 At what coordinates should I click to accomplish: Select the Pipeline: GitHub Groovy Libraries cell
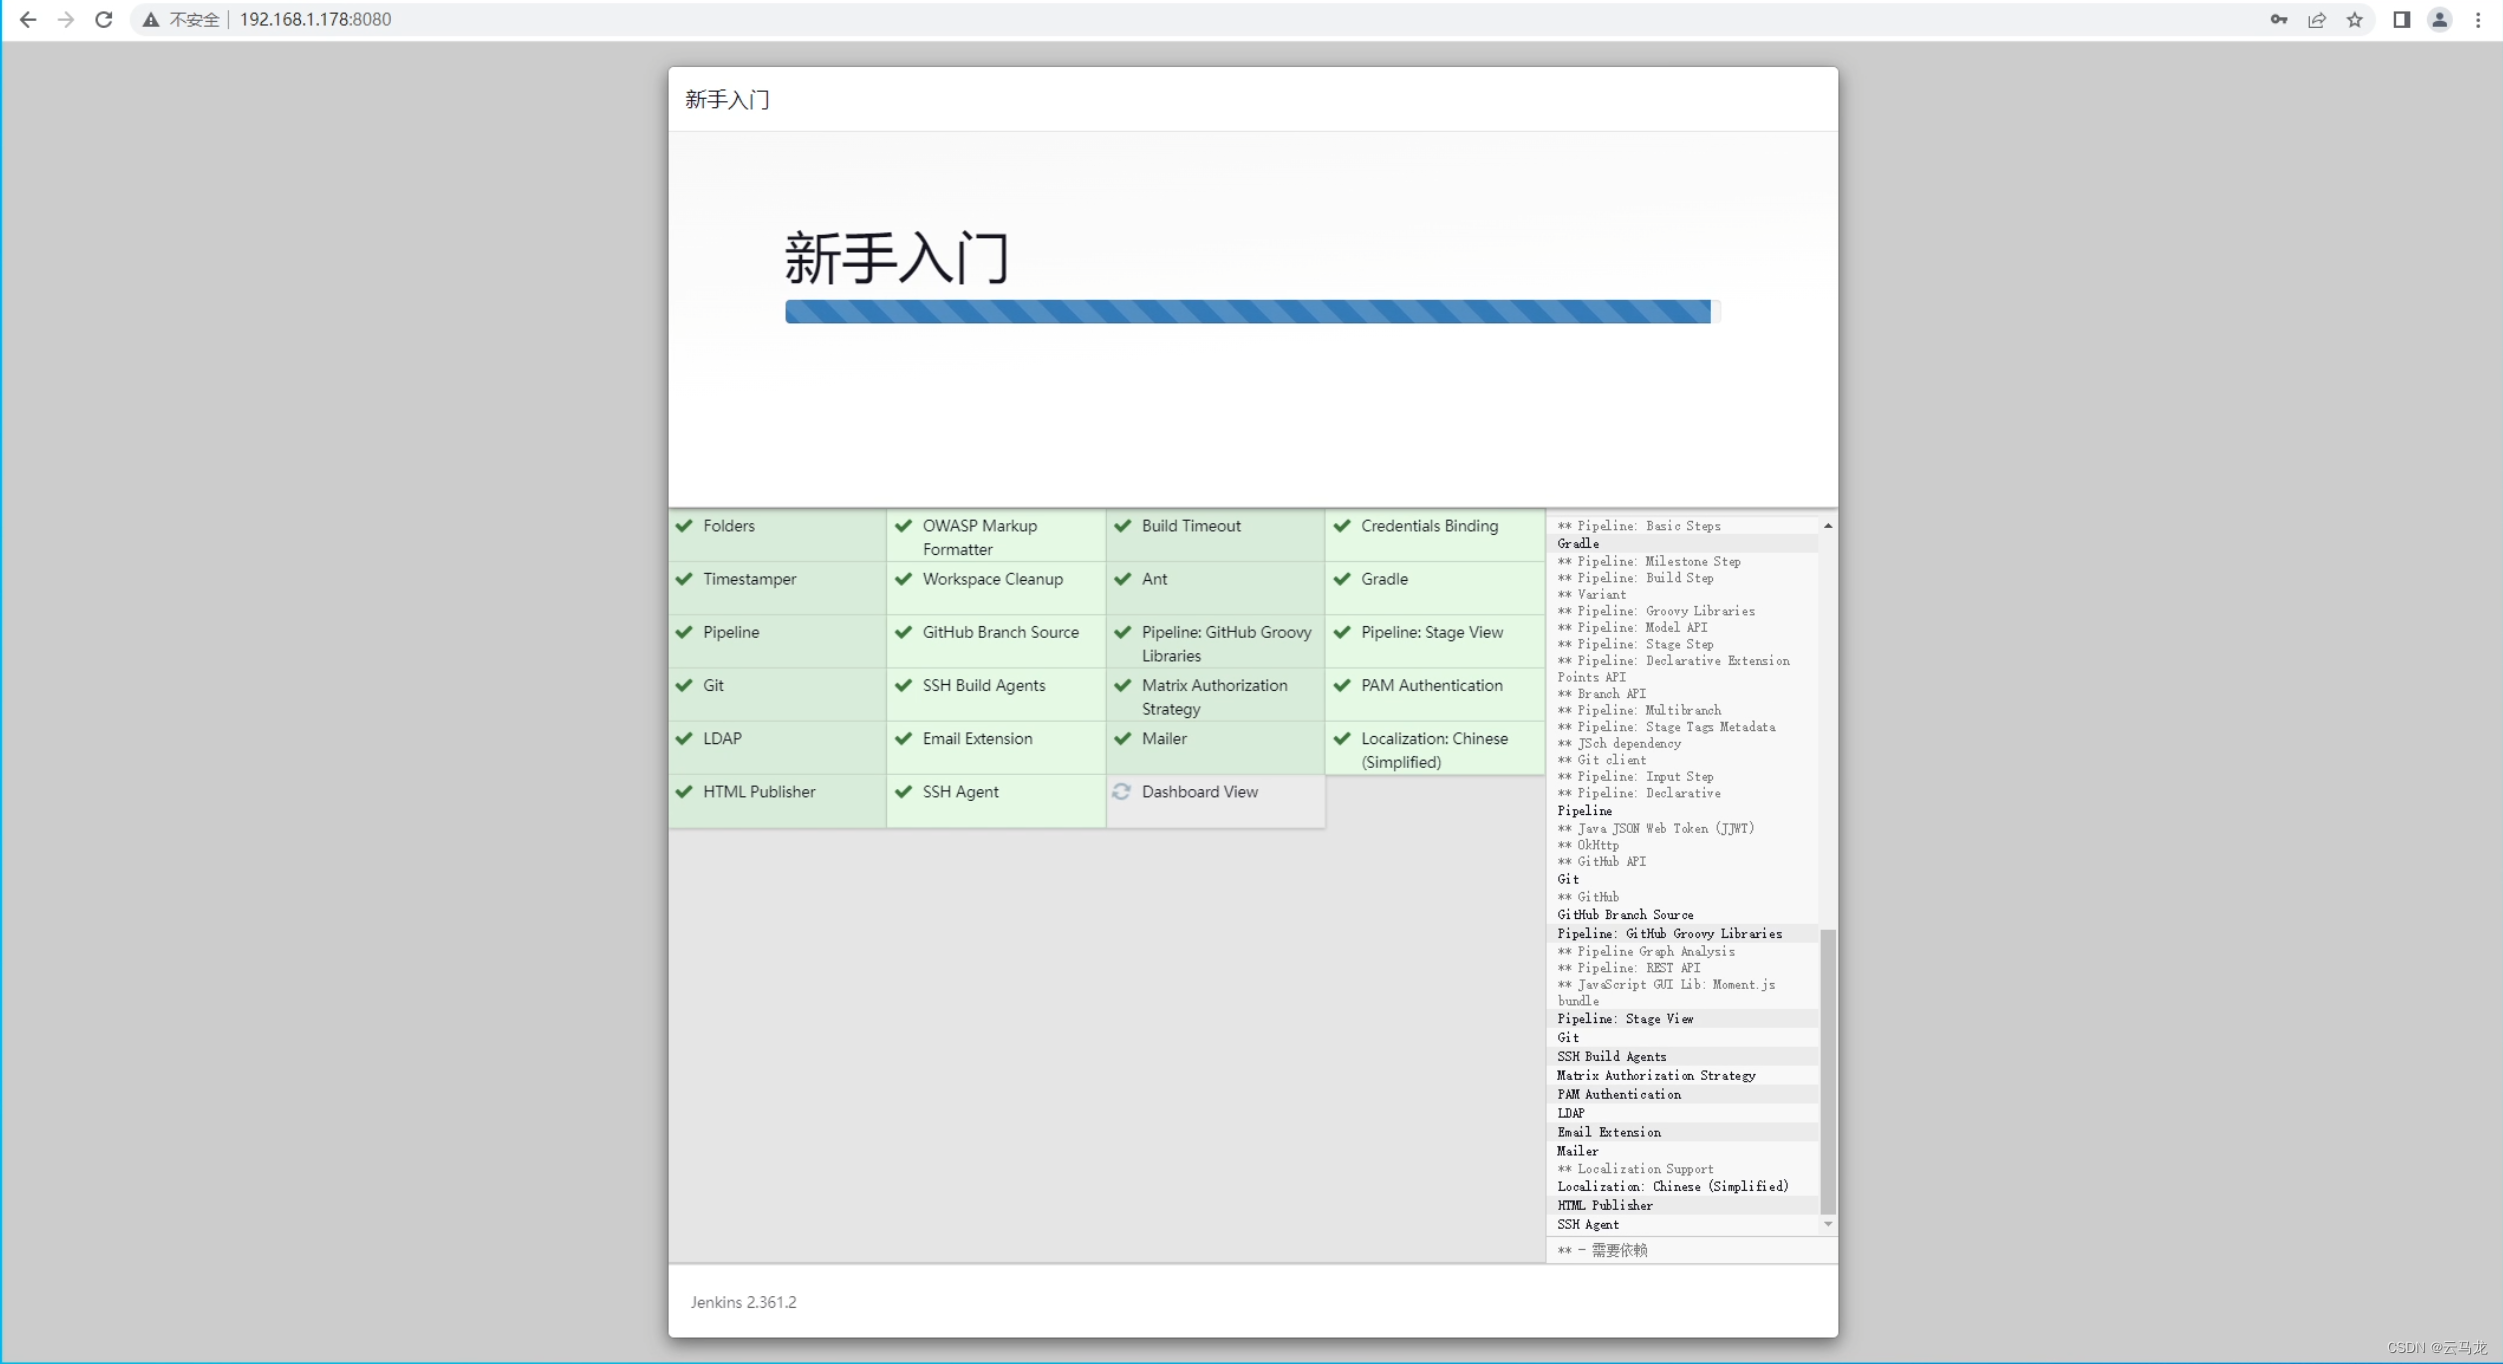[x=1216, y=642]
